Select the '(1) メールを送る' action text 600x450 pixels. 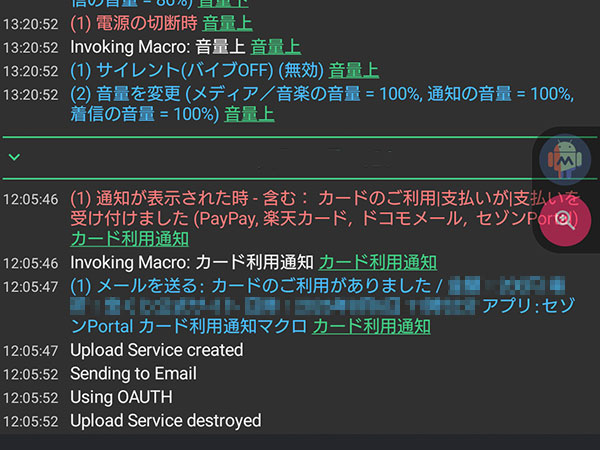[323, 306]
